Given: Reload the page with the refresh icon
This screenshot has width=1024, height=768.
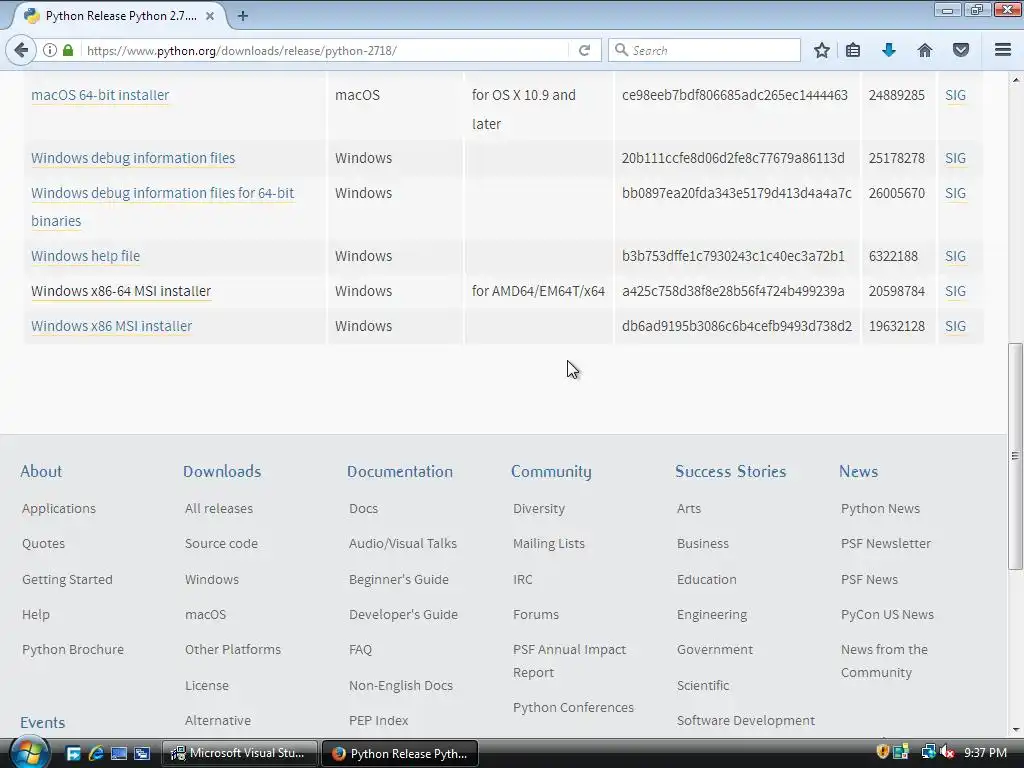Looking at the screenshot, I should point(584,50).
